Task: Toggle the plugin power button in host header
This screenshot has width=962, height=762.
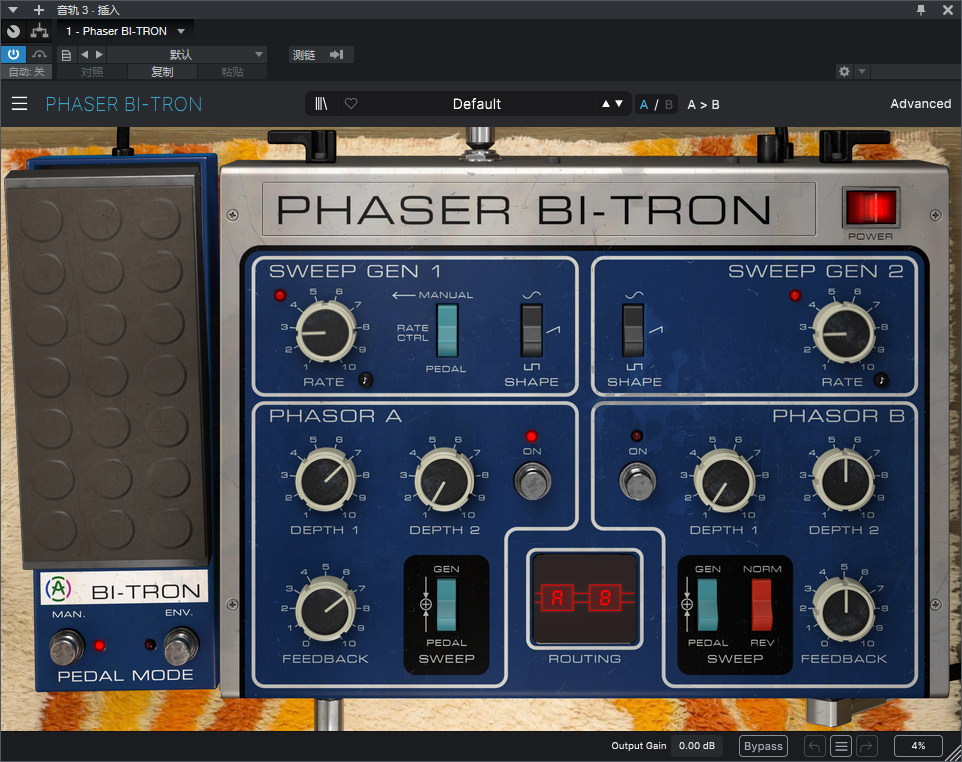Action: click(13, 54)
